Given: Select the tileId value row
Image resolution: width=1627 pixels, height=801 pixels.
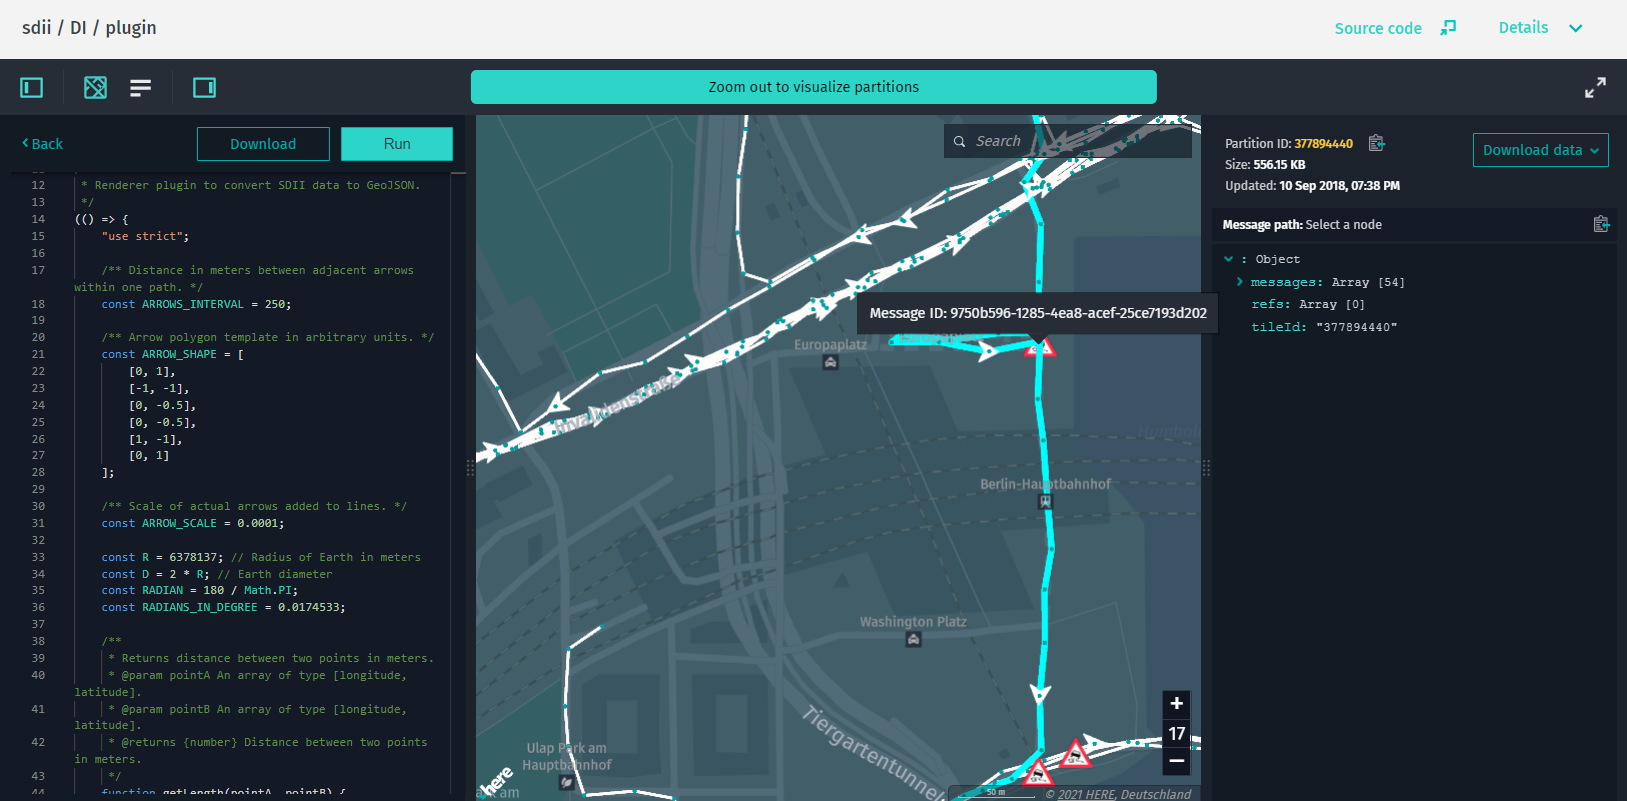Looking at the screenshot, I should click(1323, 327).
